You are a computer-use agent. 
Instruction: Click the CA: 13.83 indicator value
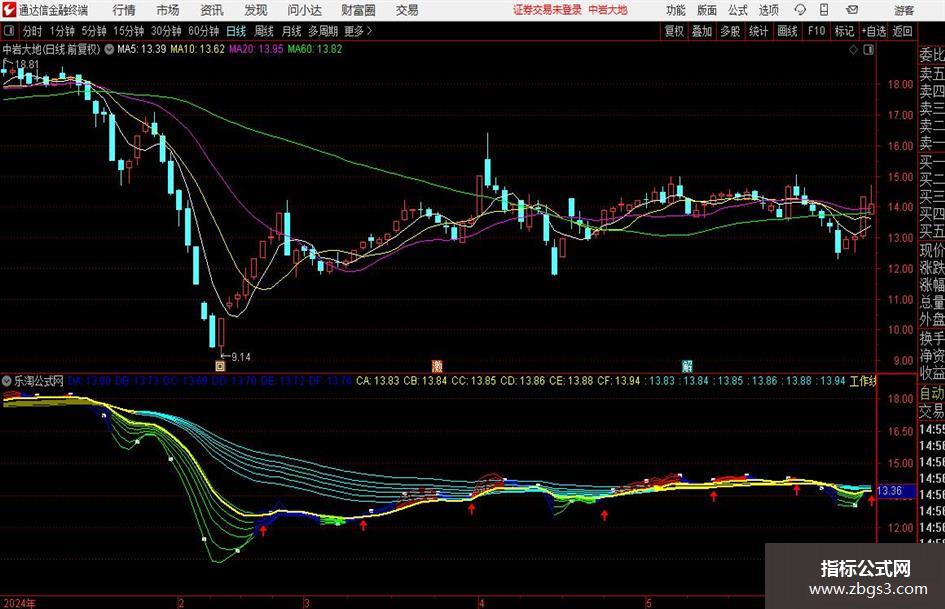pos(378,381)
